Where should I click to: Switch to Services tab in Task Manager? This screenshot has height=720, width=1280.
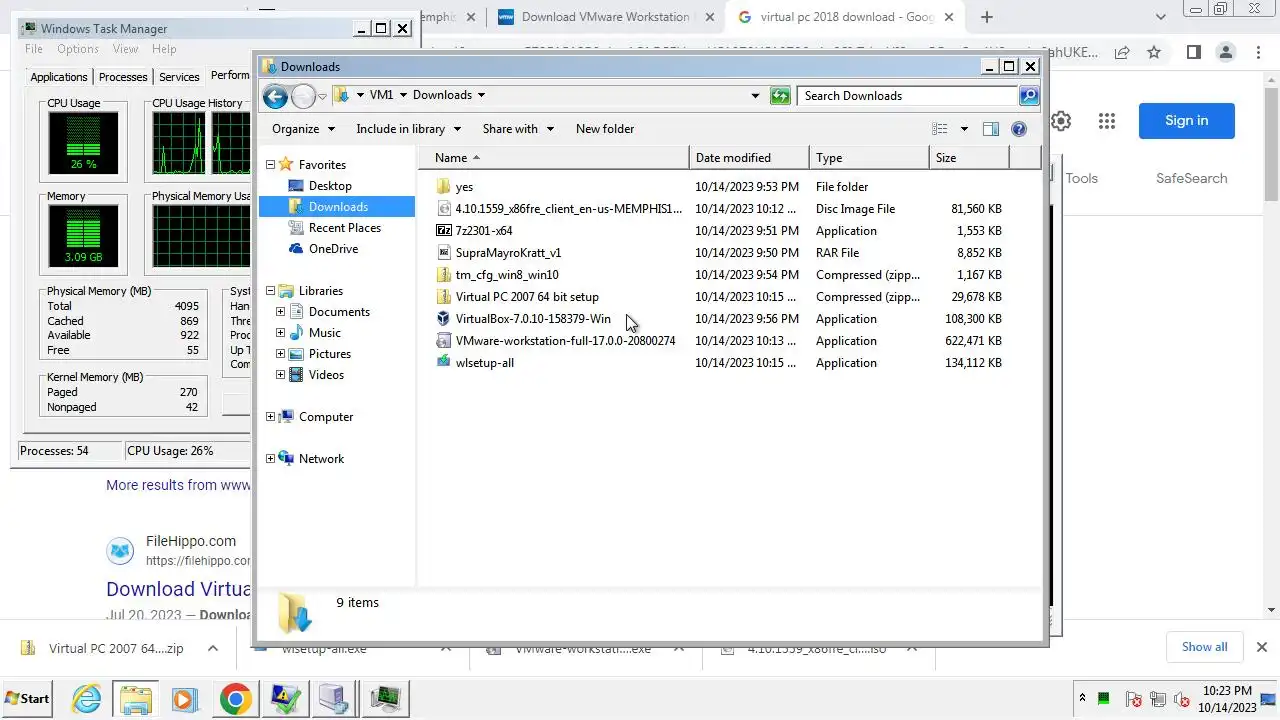pos(179,77)
